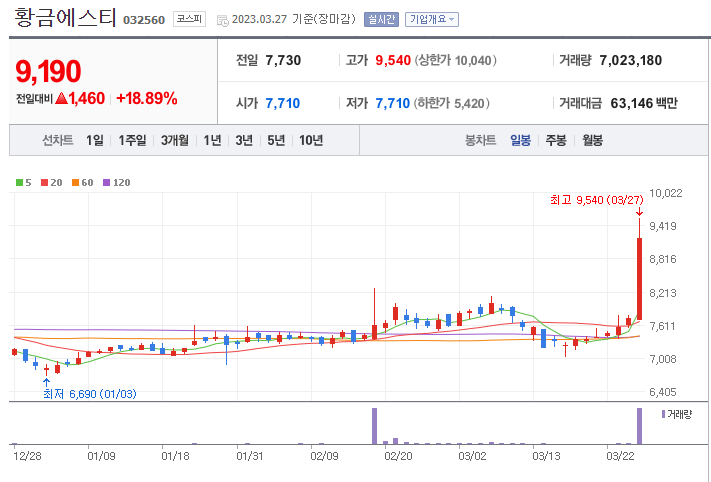Click the 하한가 5,420 text
This screenshot has width=711, height=482.
coord(451,103)
